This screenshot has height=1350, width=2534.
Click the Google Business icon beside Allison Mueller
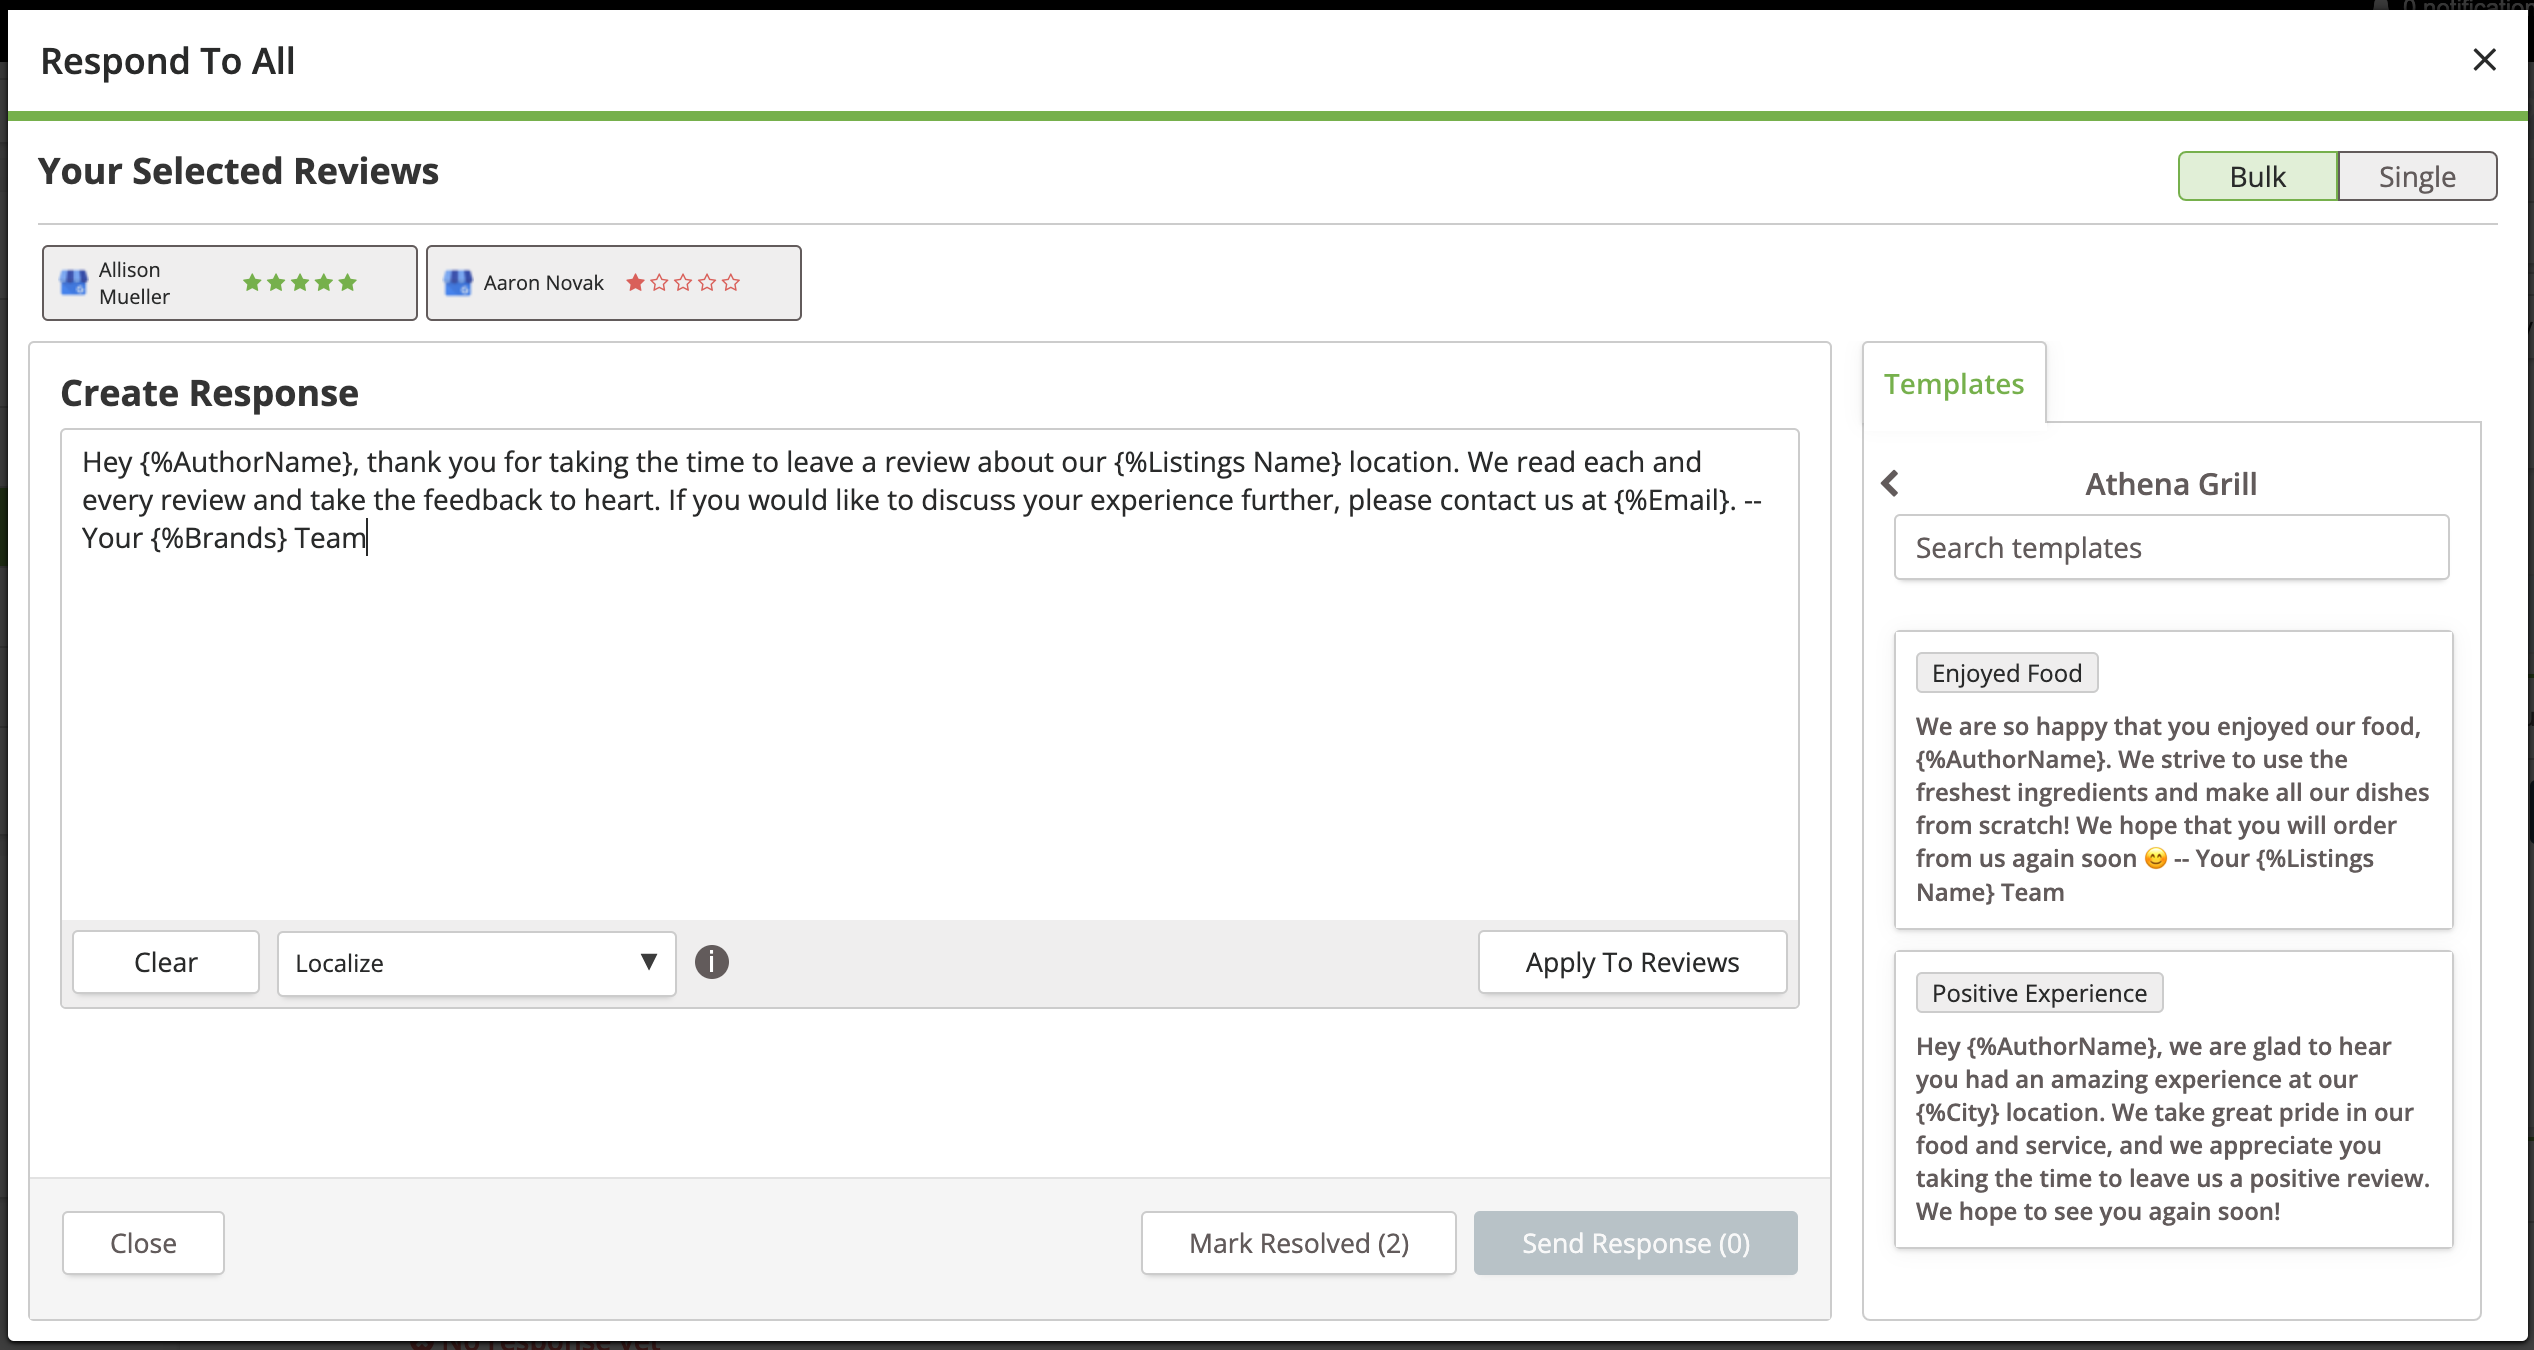point(74,283)
